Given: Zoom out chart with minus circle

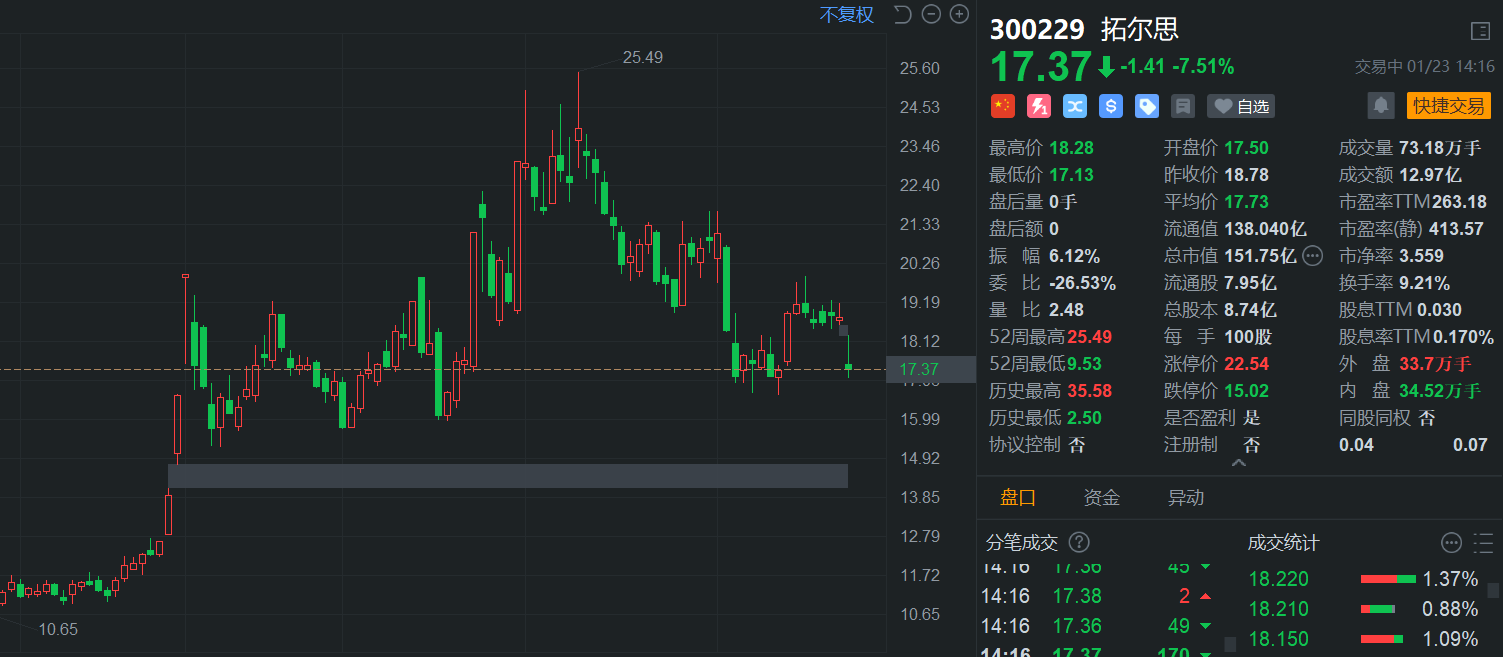Looking at the screenshot, I should (x=931, y=14).
